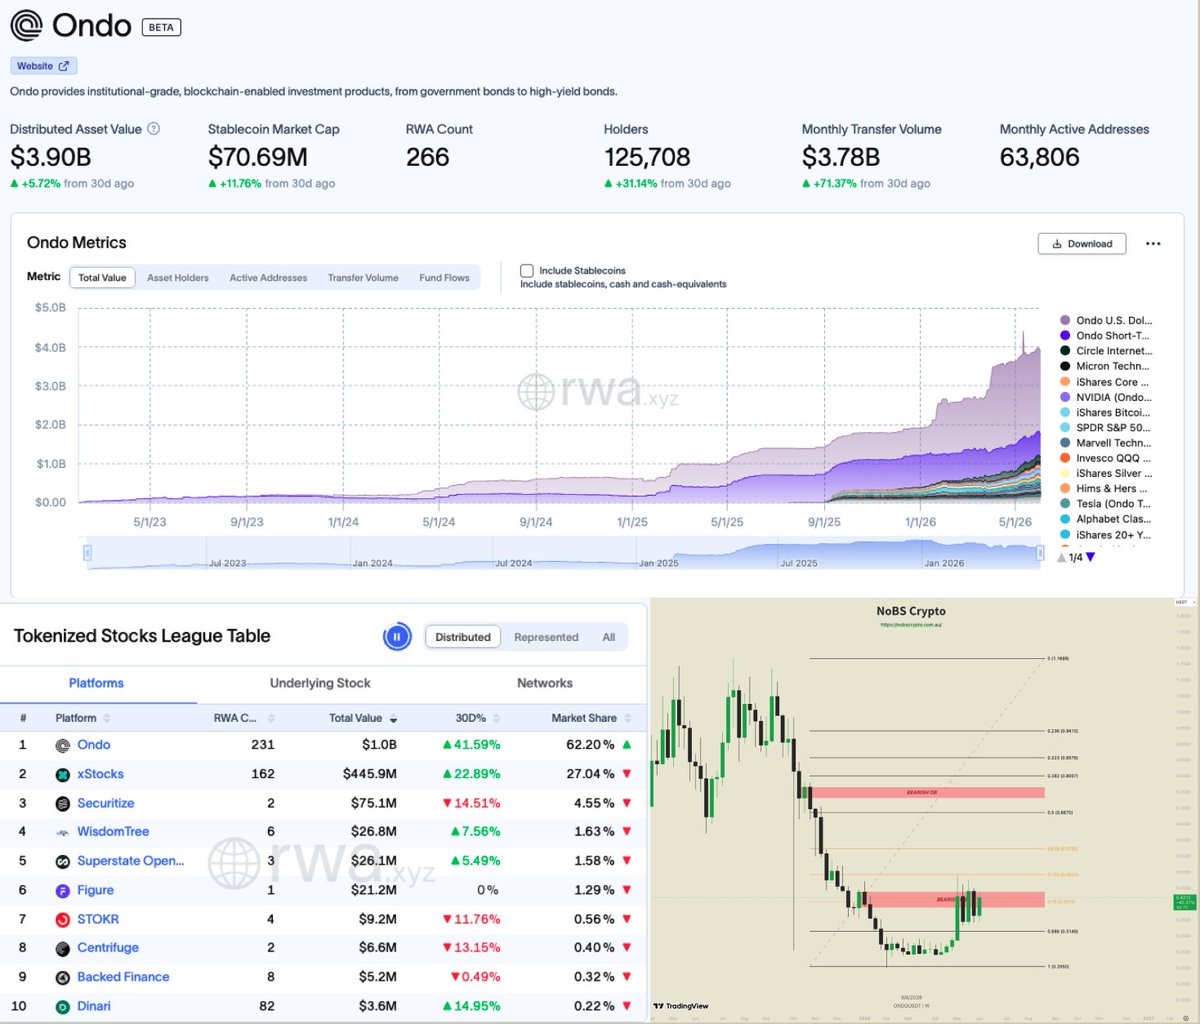Sort table by RWA Count column
Viewport: 1200px width, 1024px height.
(244, 718)
